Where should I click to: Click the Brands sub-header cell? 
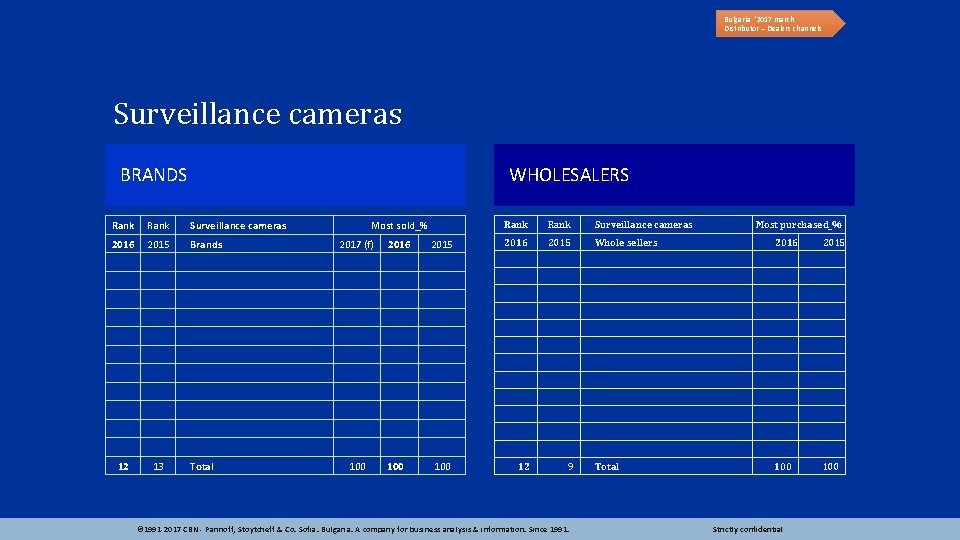click(x=254, y=244)
